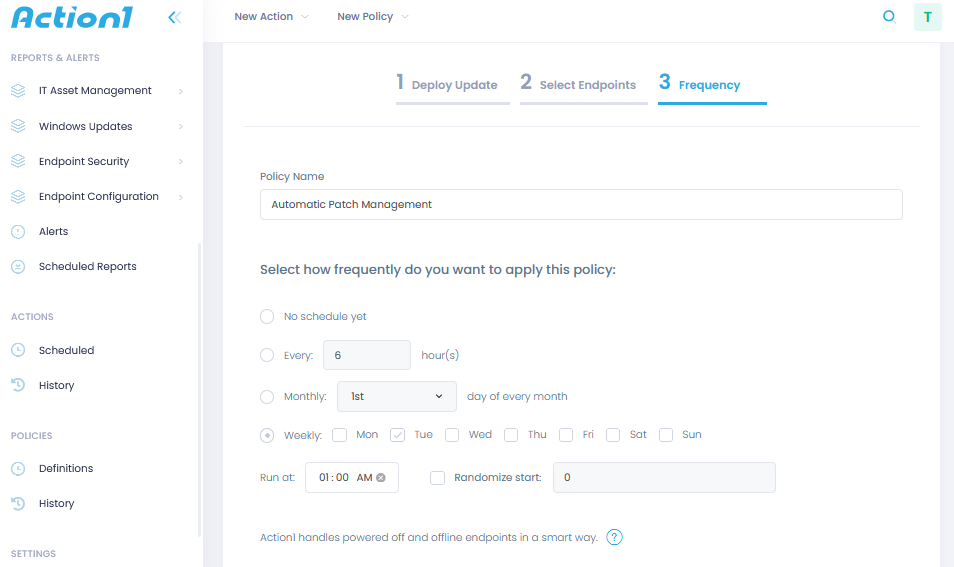The height and width of the screenshot is (567, 954).
Task: Click the Policy Name input field
Action: click(581, 204)
